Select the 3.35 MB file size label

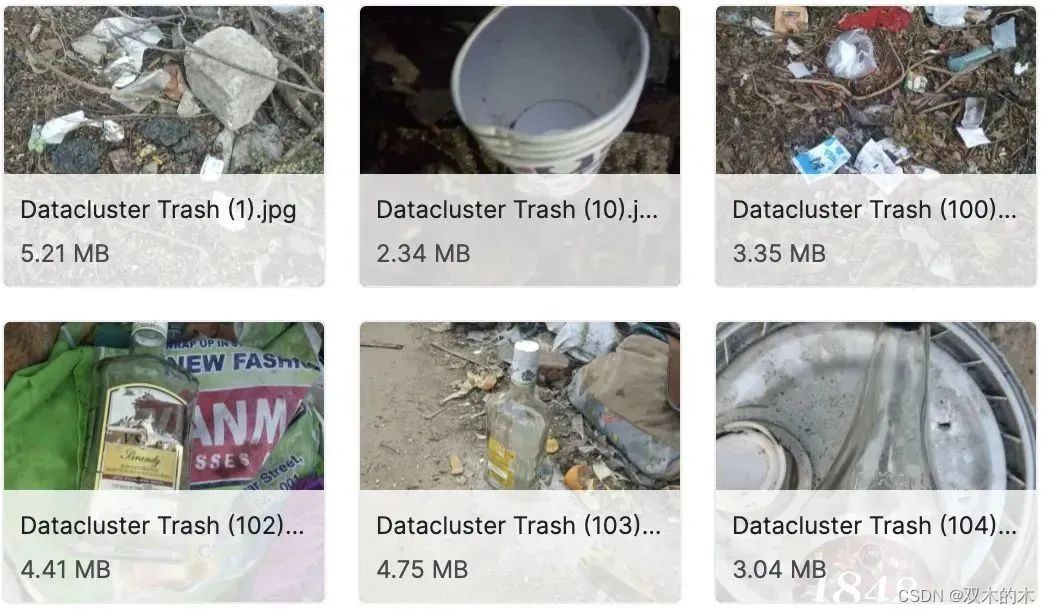779,254
